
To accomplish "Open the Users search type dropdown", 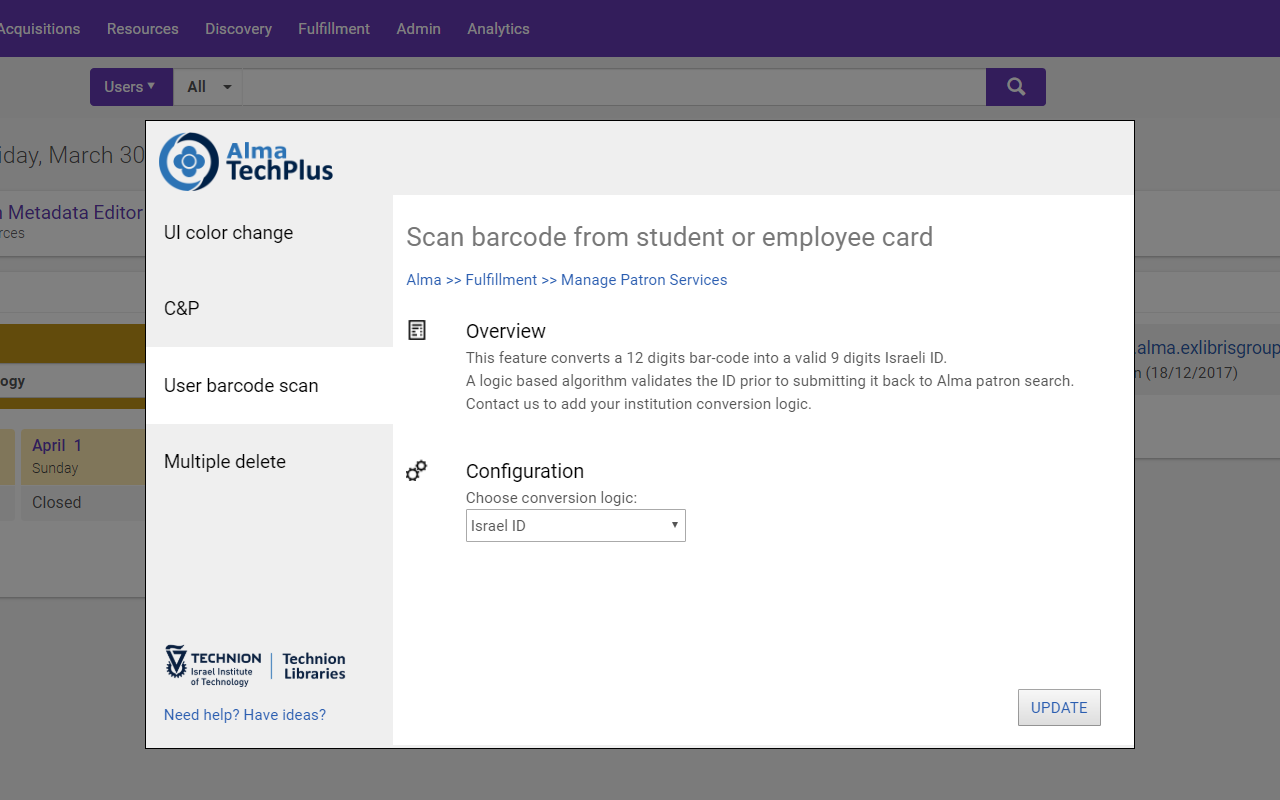I will pyautogui.click(x=131, y=87).
